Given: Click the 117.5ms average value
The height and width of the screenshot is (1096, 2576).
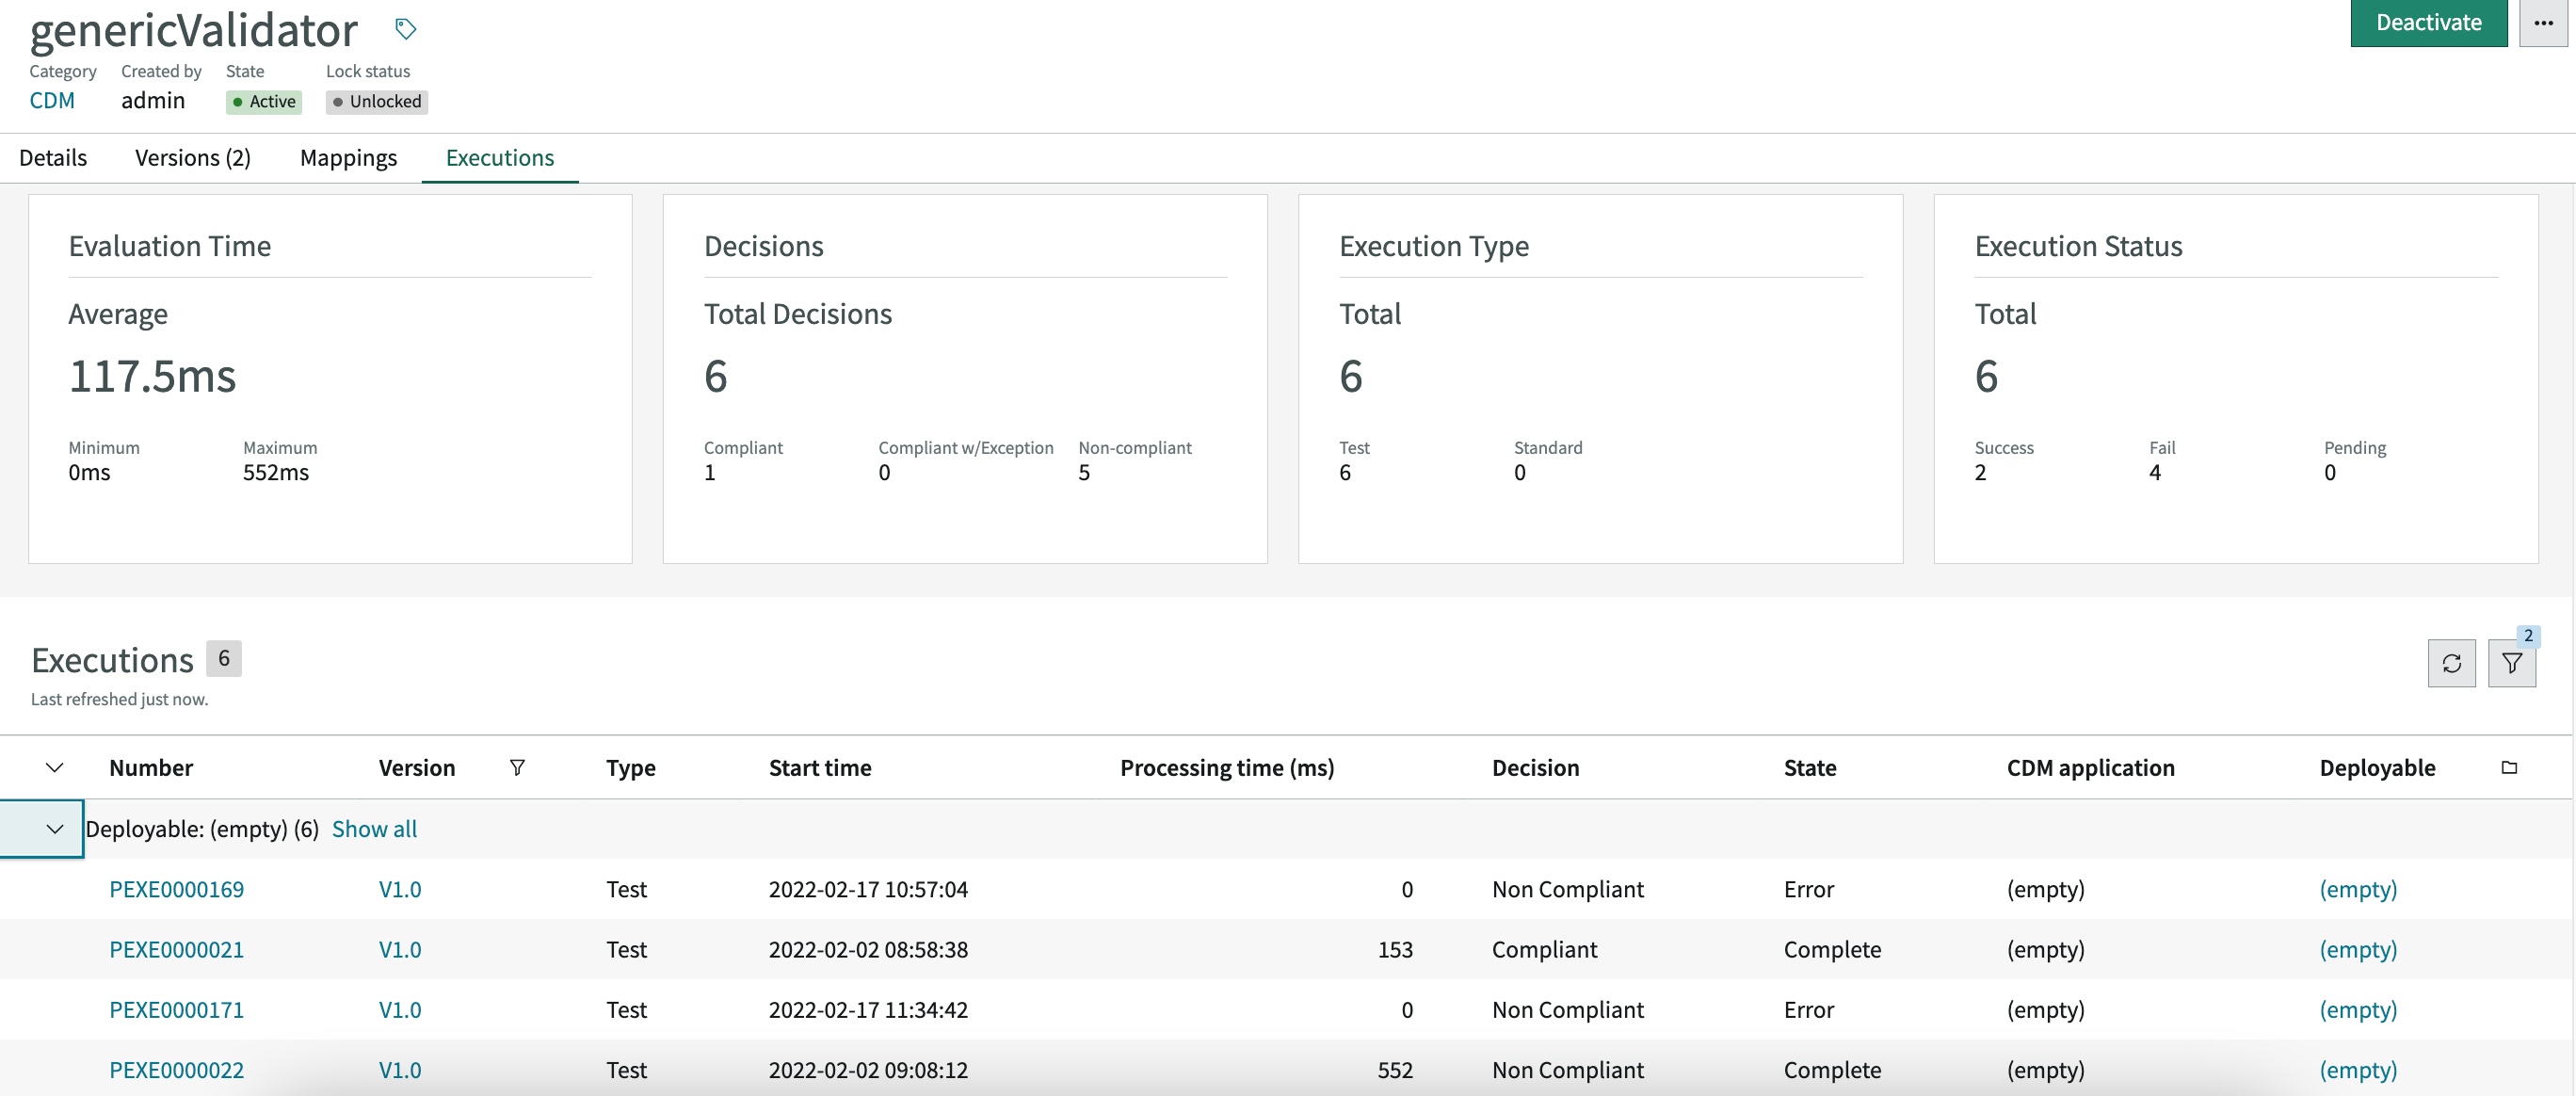Looking at the screenshot, I should pos(152,376).
